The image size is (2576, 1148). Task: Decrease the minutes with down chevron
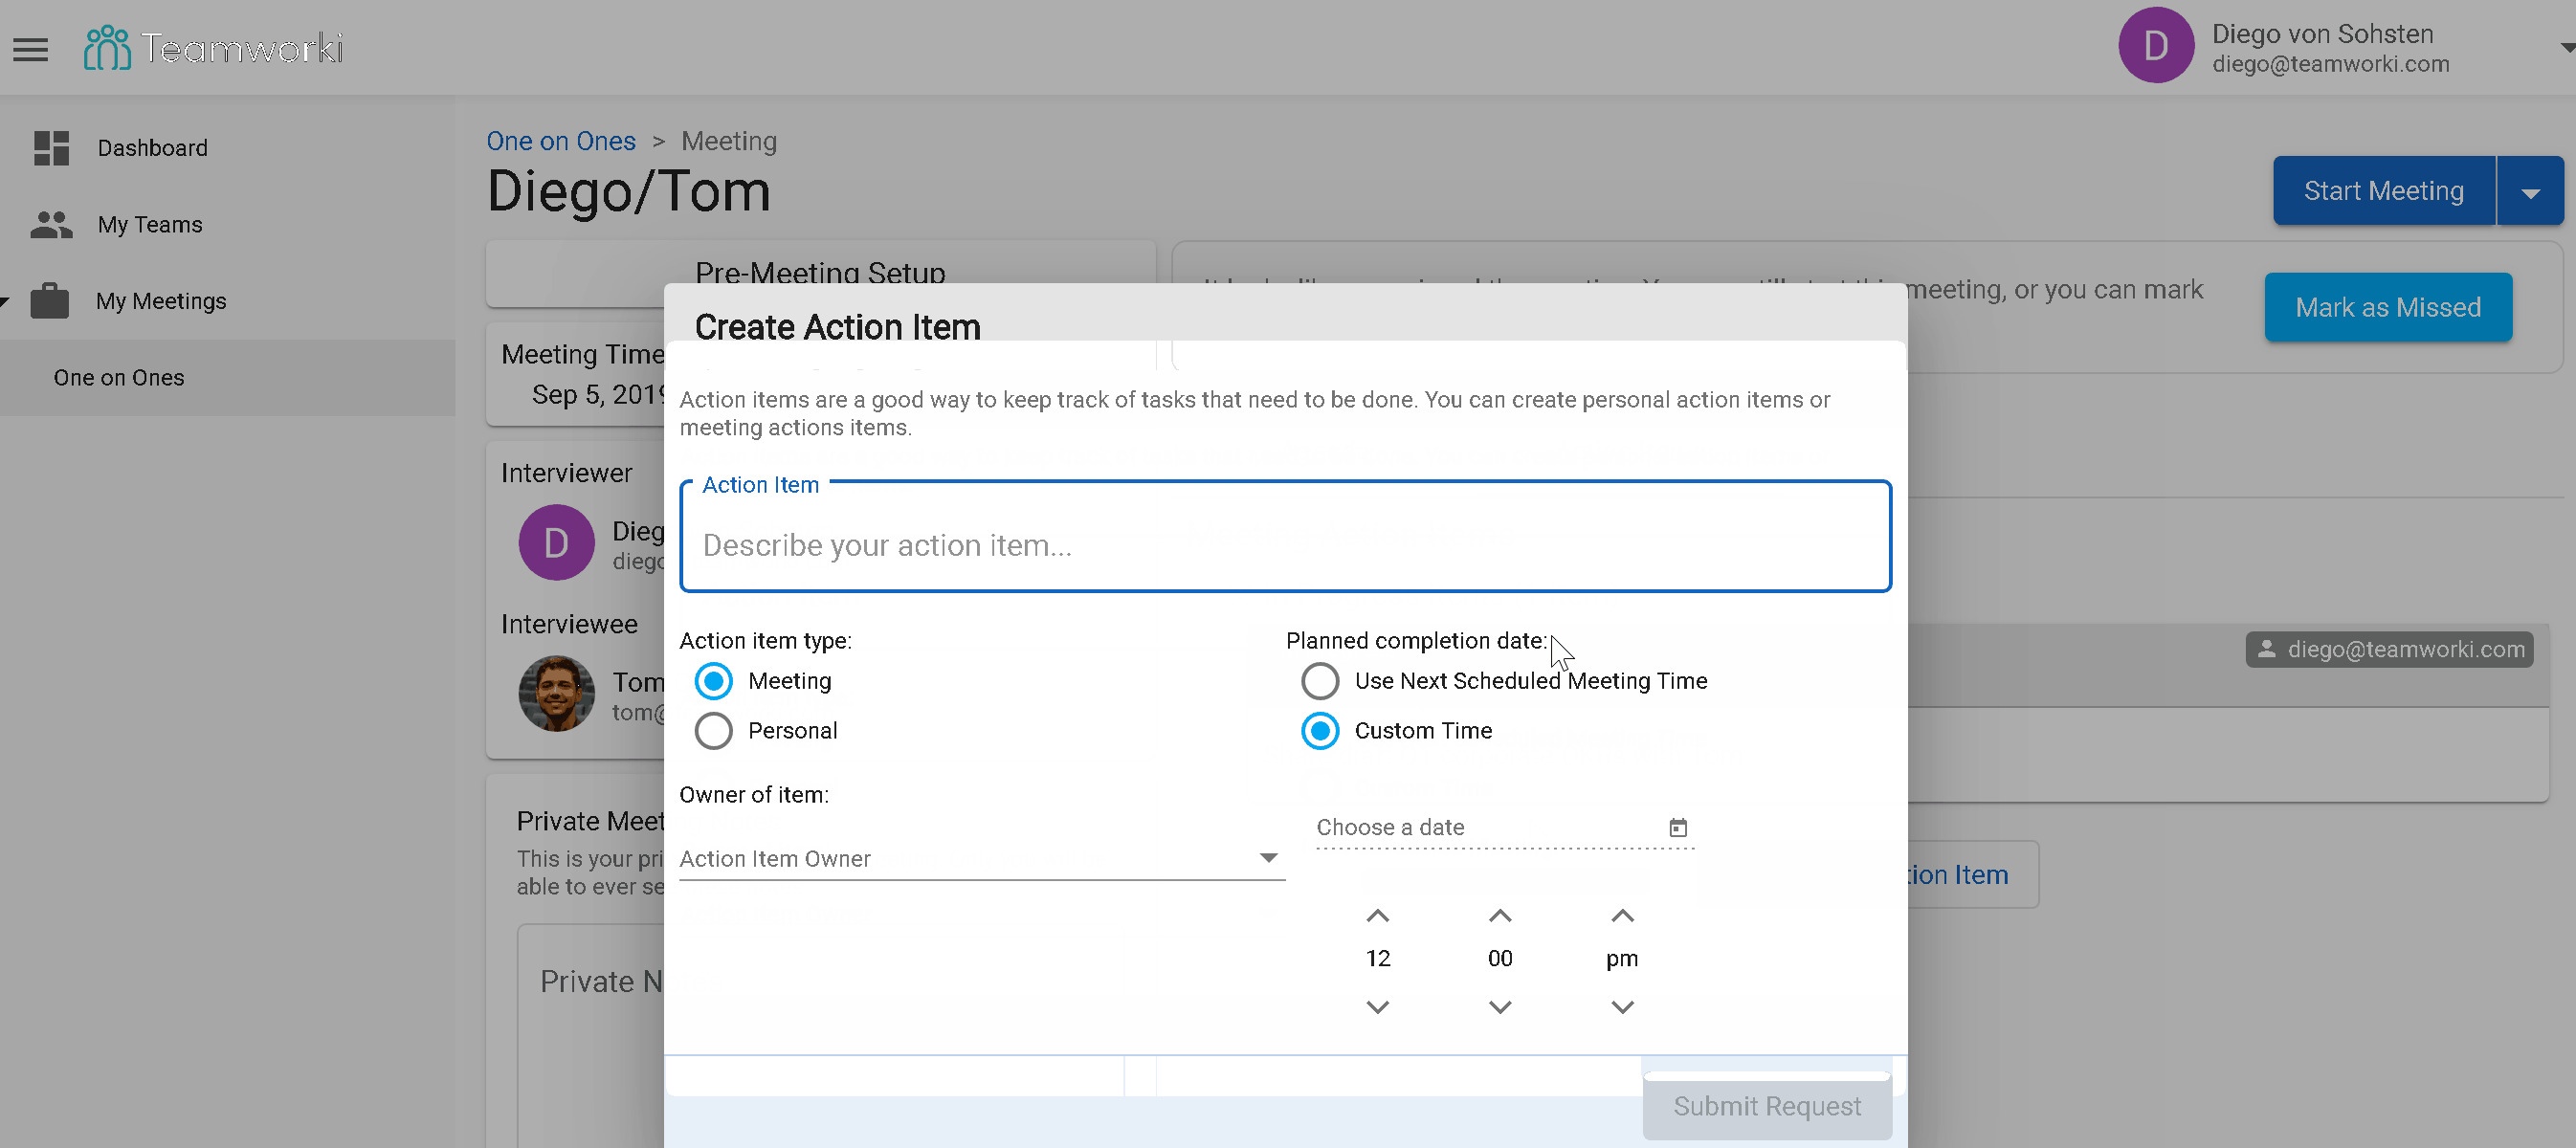point(1499,1006)
